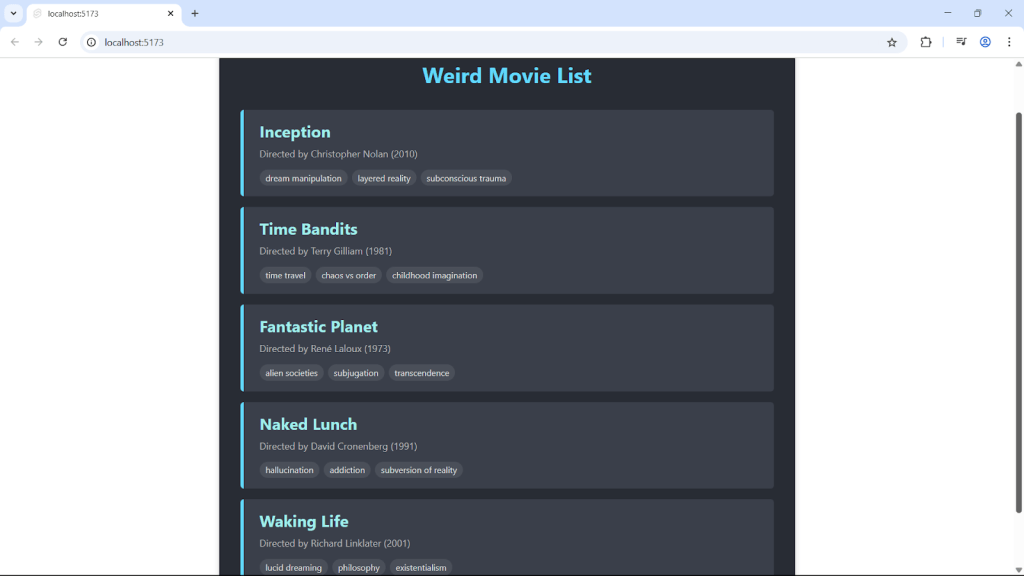Select the 'time travel' tag on Time Bandits
Image resolution: width=1024 pixels, height=576 pixels.
pos(284,275)
